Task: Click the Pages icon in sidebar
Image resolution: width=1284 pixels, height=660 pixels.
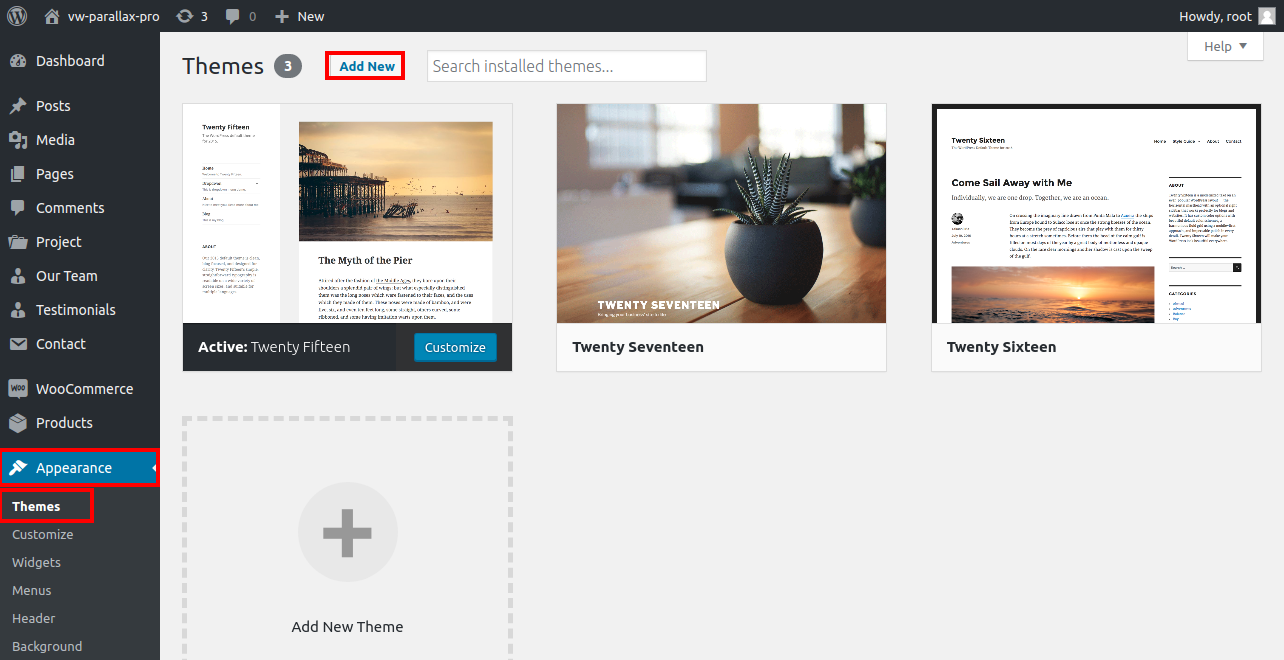Action: tap(18, 174)
